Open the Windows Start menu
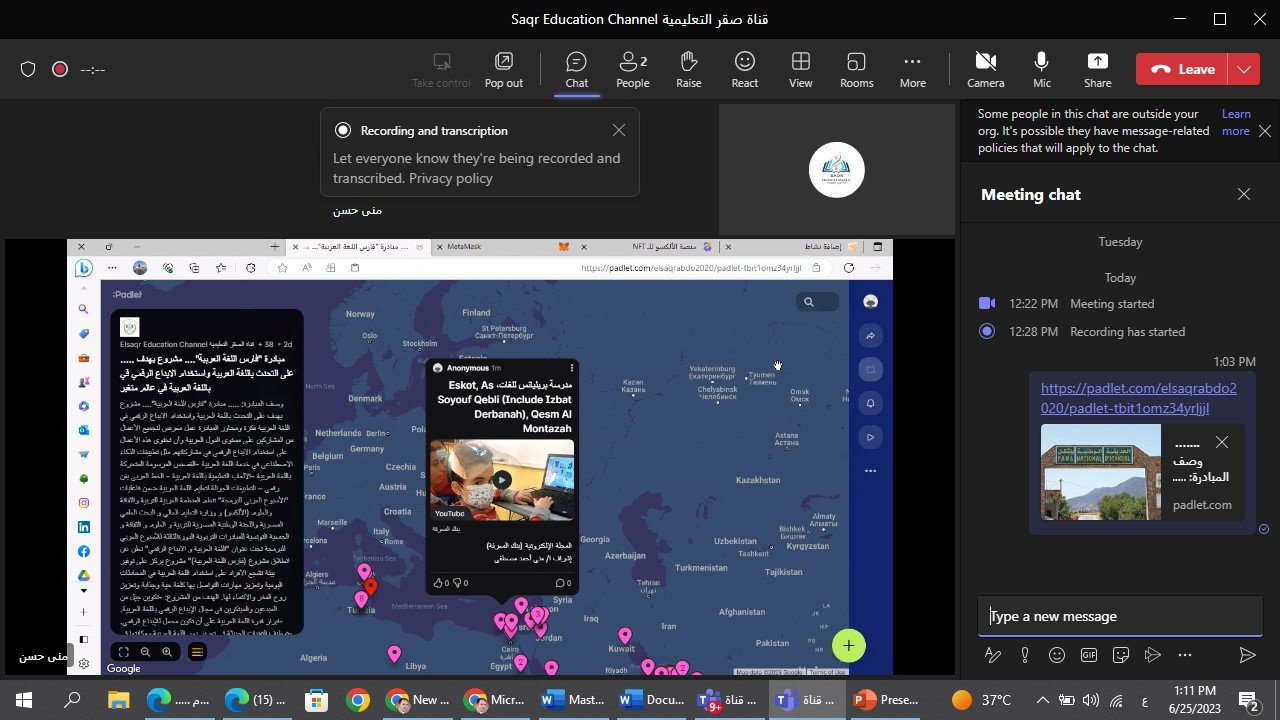This screenshot has height=720, width=1280. (x=24, y=700)
